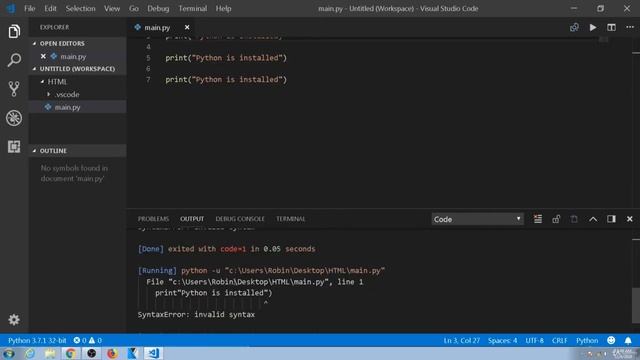Move the panel to the right side
640x360 pixels.
[611, 219]
